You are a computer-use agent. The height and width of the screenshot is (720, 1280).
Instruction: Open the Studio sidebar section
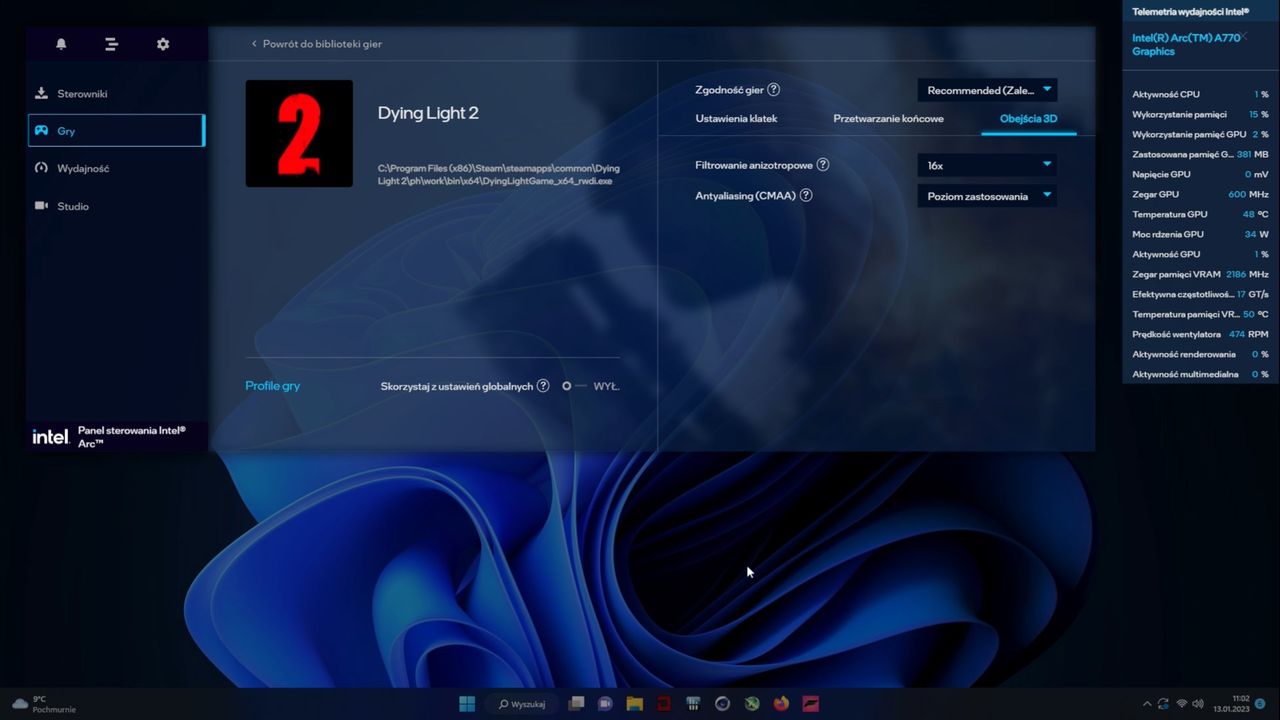pos(116,206)
